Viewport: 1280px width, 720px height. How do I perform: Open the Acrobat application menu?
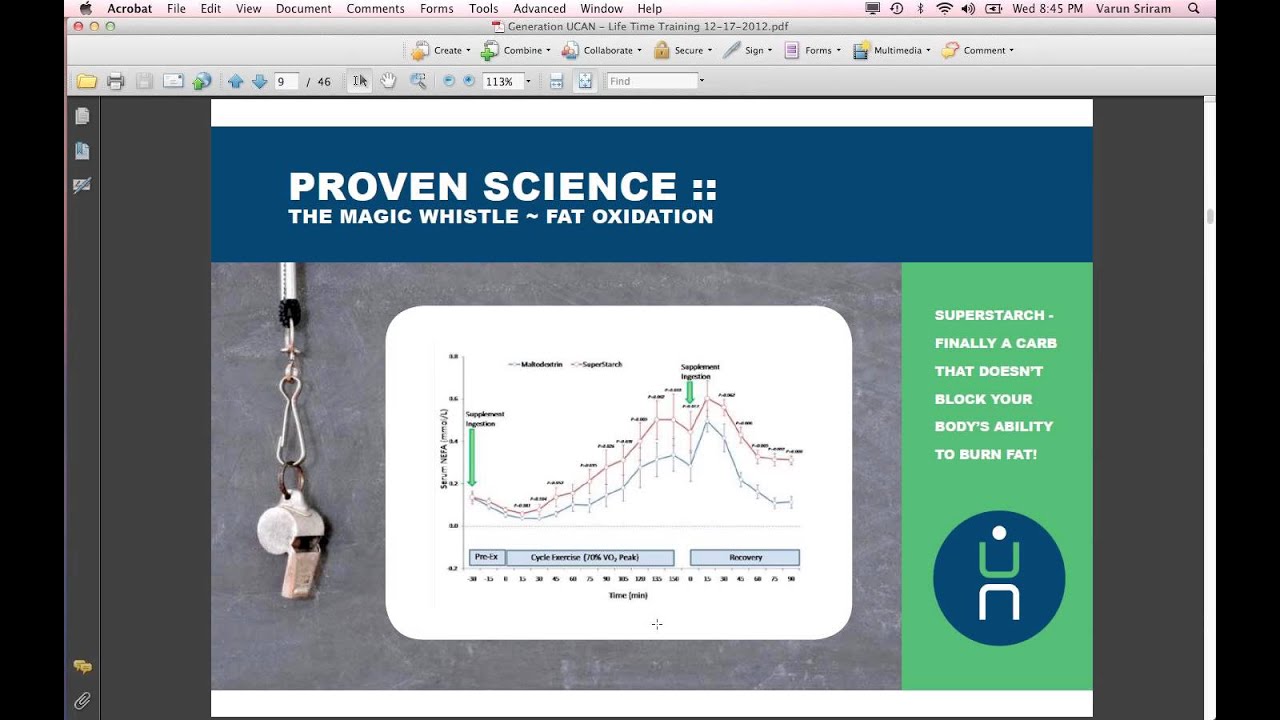[x=130, y=9]
